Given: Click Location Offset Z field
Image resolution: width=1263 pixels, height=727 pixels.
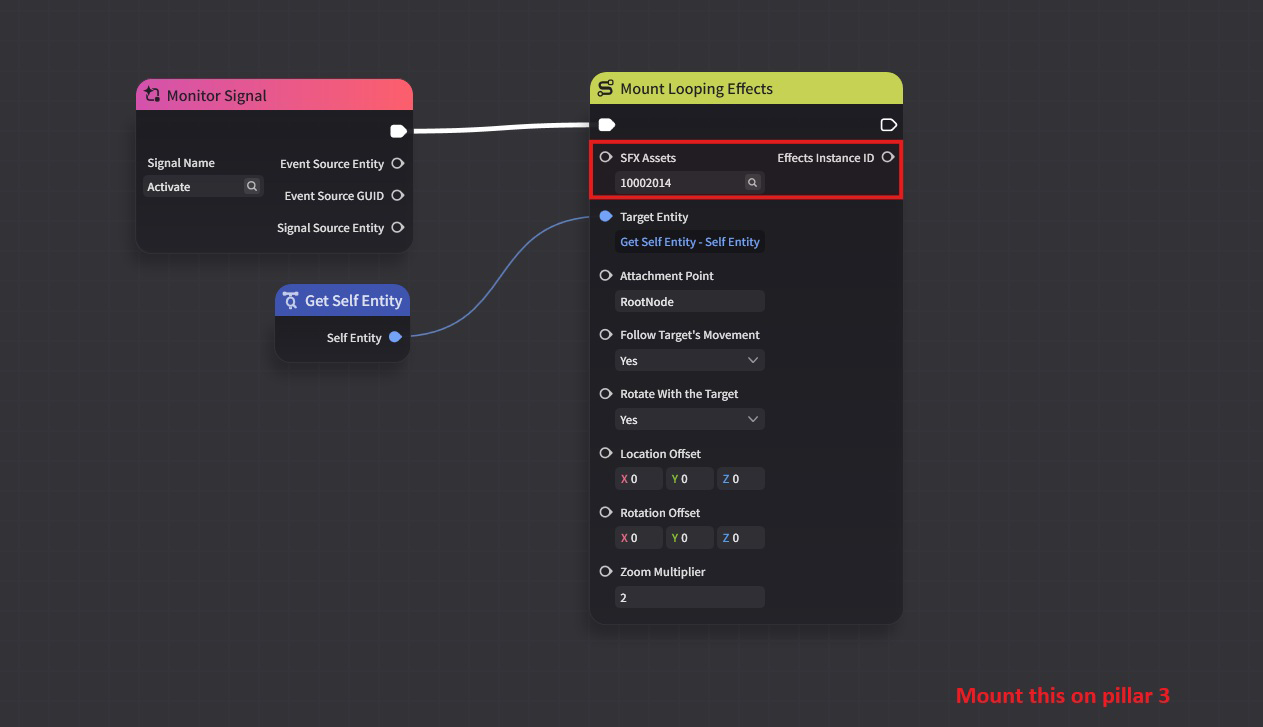Looking at the screenshot, I should point(741,479).
